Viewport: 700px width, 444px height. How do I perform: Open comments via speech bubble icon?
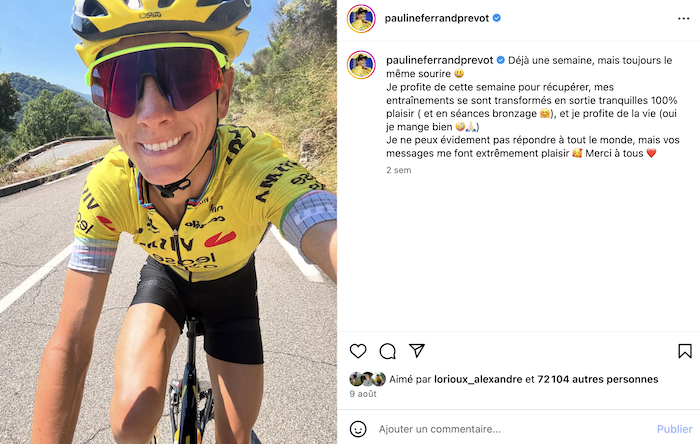point(387,351)
